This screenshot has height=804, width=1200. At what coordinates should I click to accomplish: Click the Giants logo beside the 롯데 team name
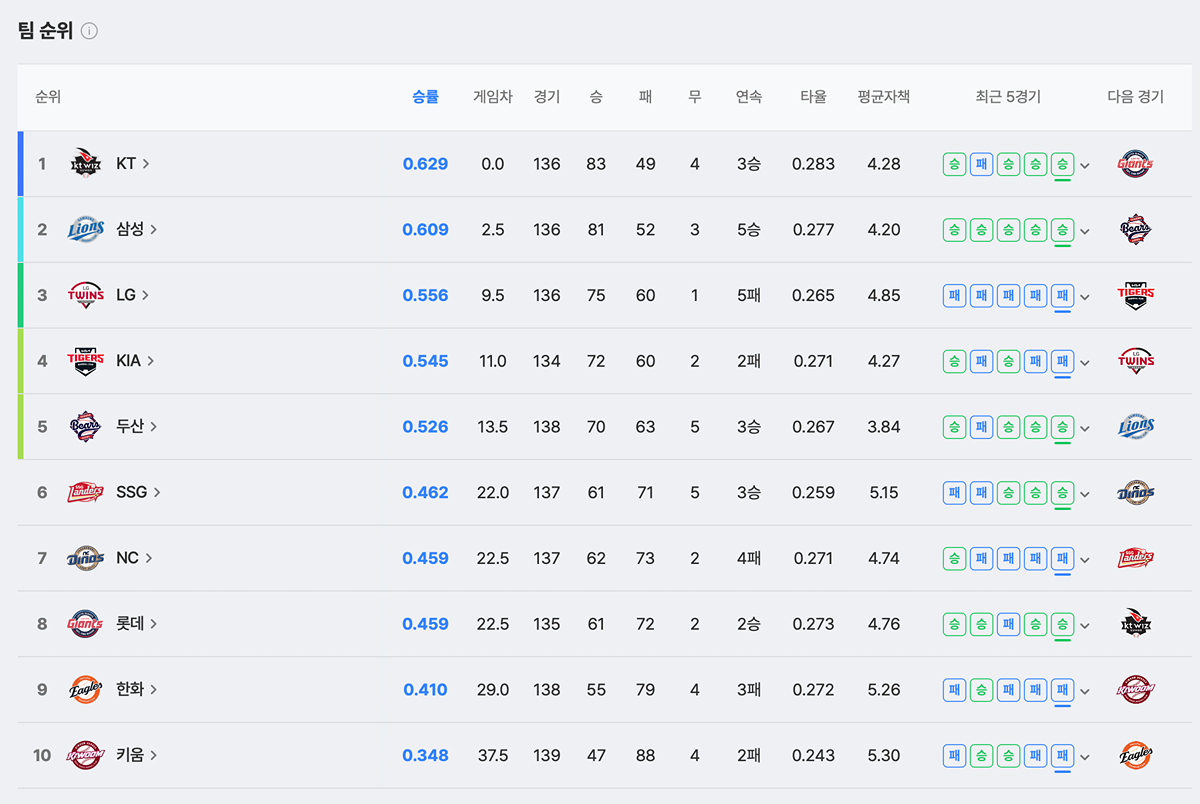(86, 624)
